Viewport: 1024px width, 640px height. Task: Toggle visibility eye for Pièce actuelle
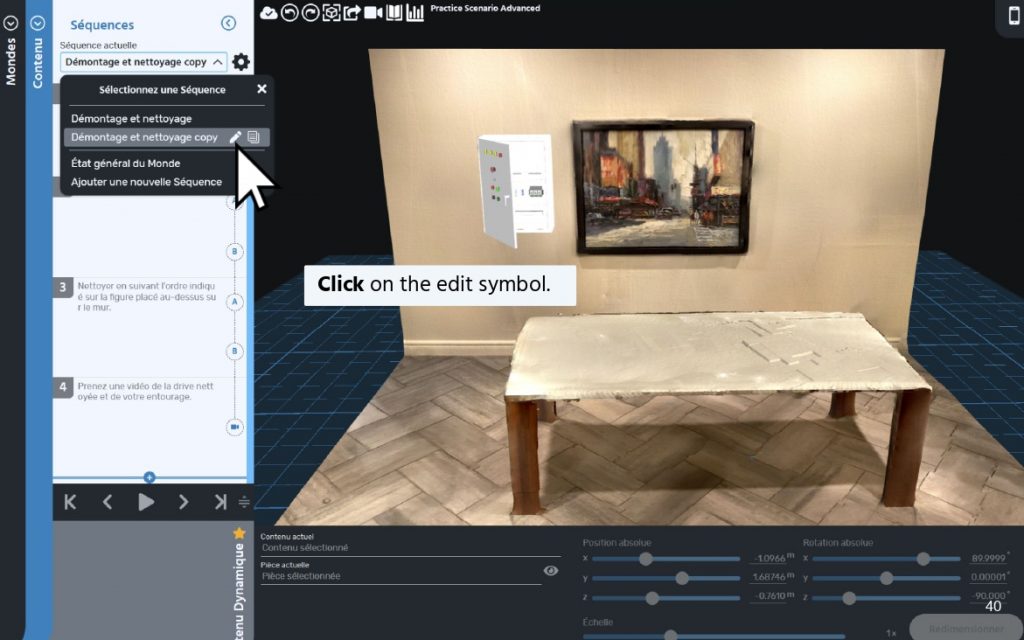(551, 571)
